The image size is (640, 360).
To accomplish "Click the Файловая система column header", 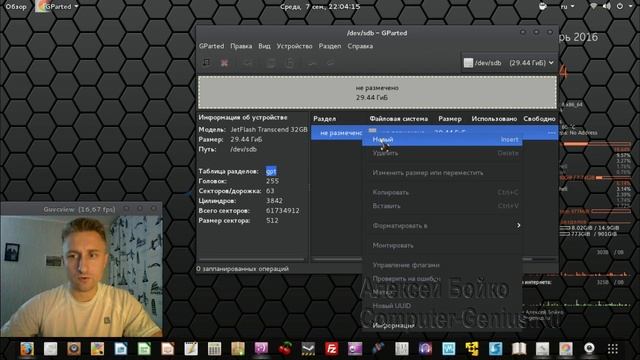I will tap(399, 119).
